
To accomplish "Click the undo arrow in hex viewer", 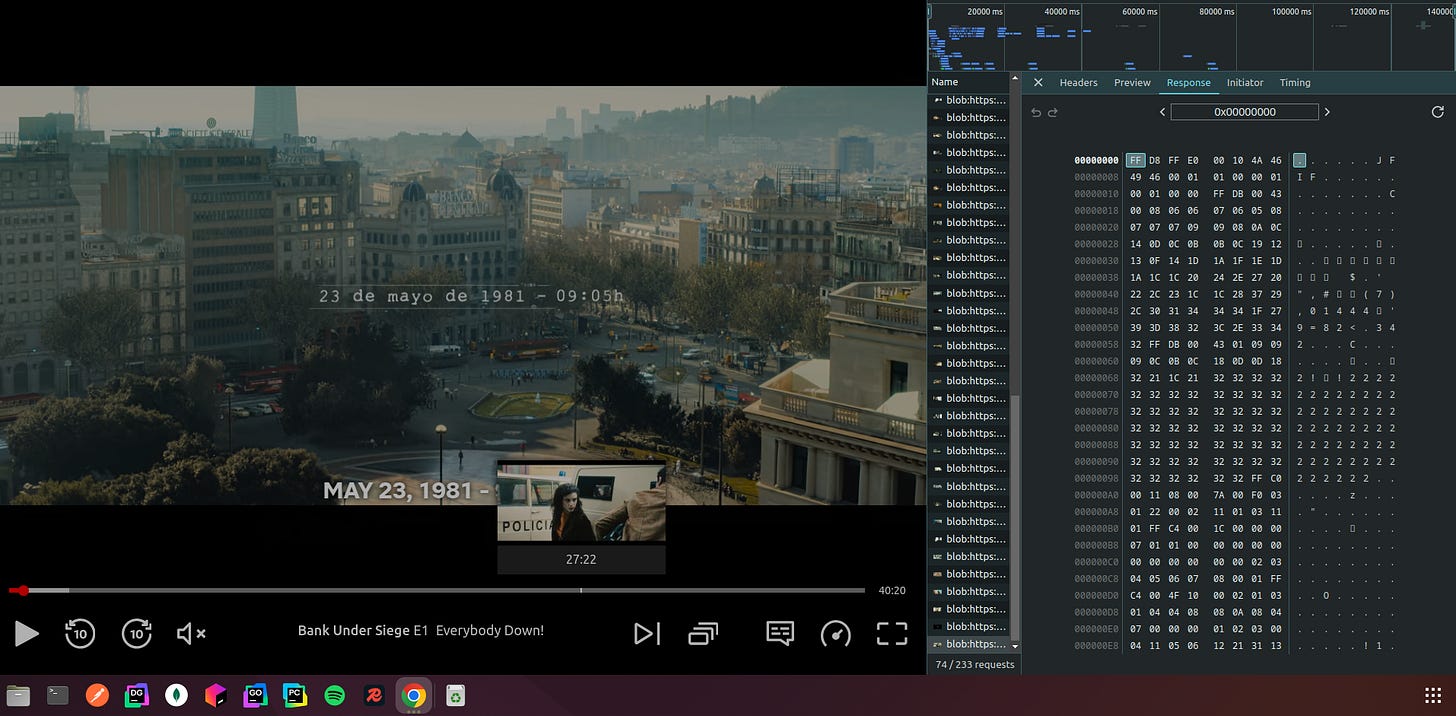I will pyautogui.click(x=1036, y=112).
